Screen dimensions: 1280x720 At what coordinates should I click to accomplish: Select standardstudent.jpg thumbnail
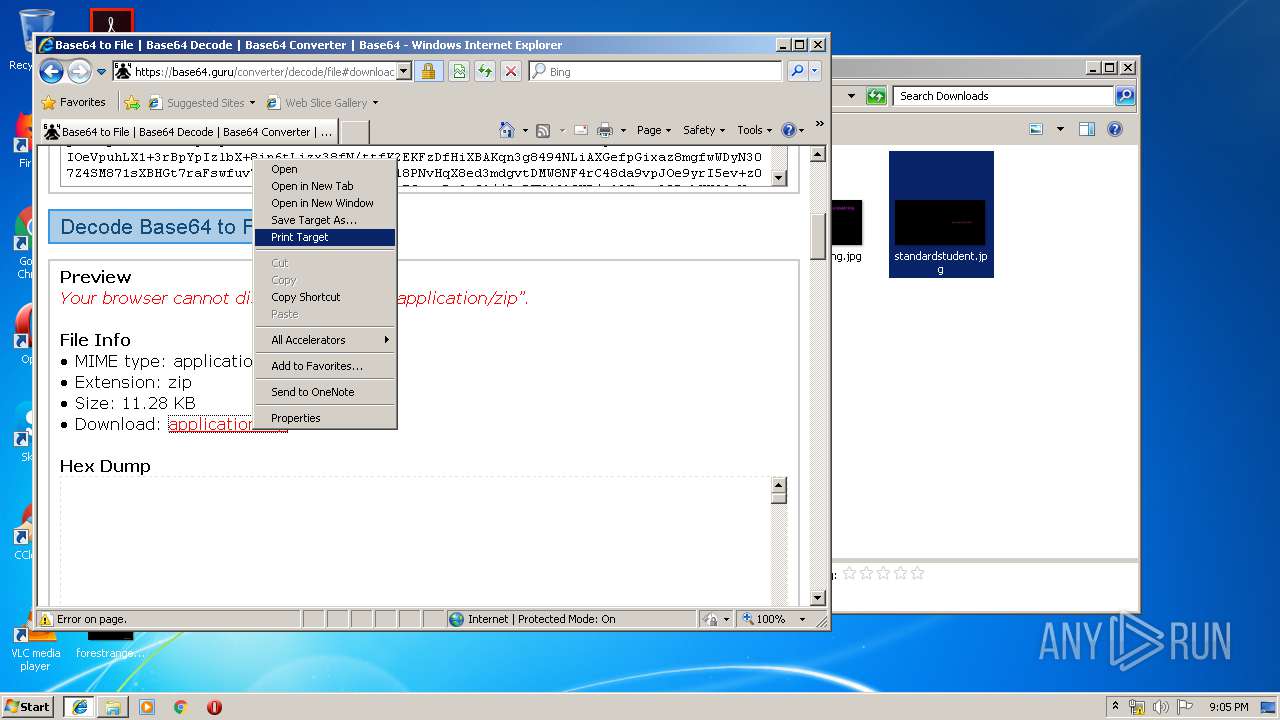[941, 214]
